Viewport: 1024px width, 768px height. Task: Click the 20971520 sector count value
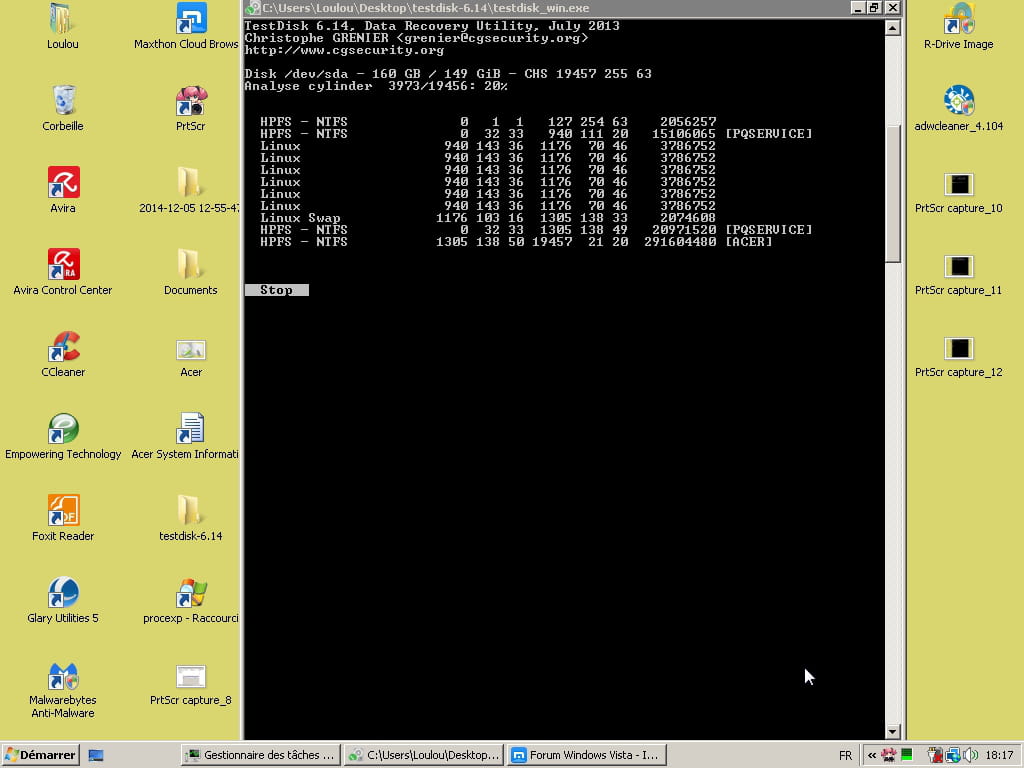coord(684,230)
